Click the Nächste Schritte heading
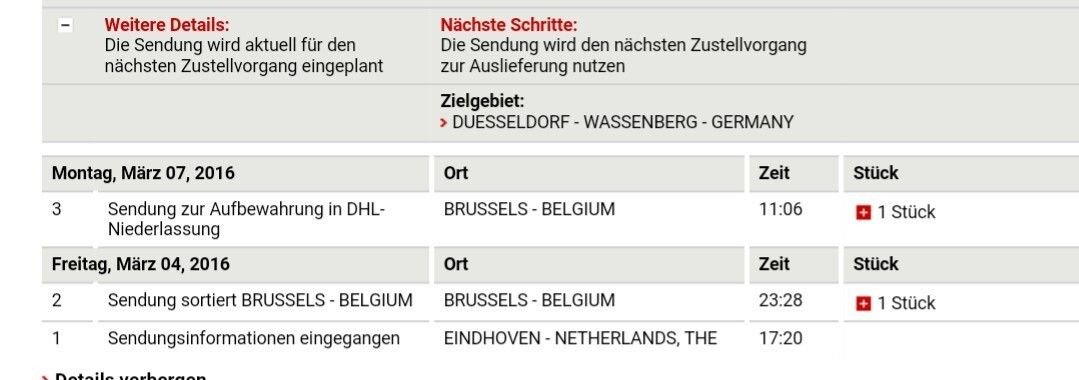 509,25
